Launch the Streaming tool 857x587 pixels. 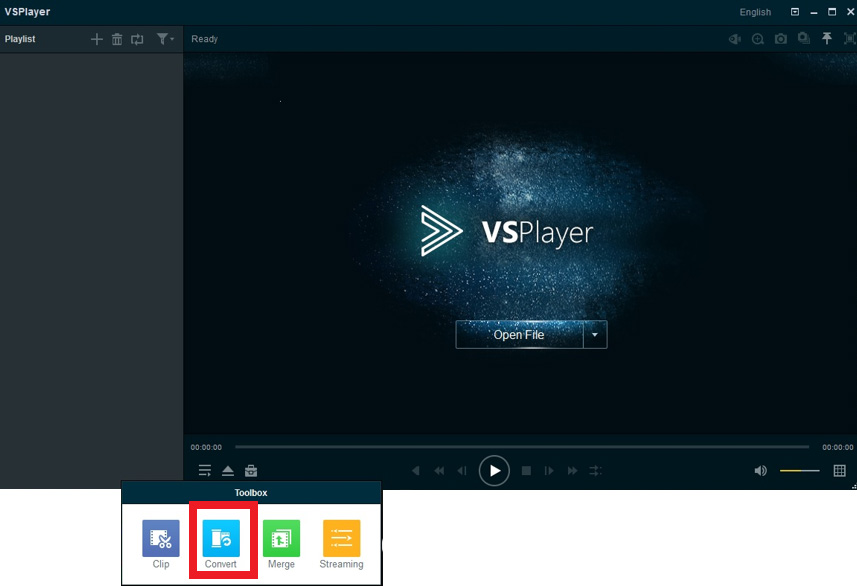(341, 538)
